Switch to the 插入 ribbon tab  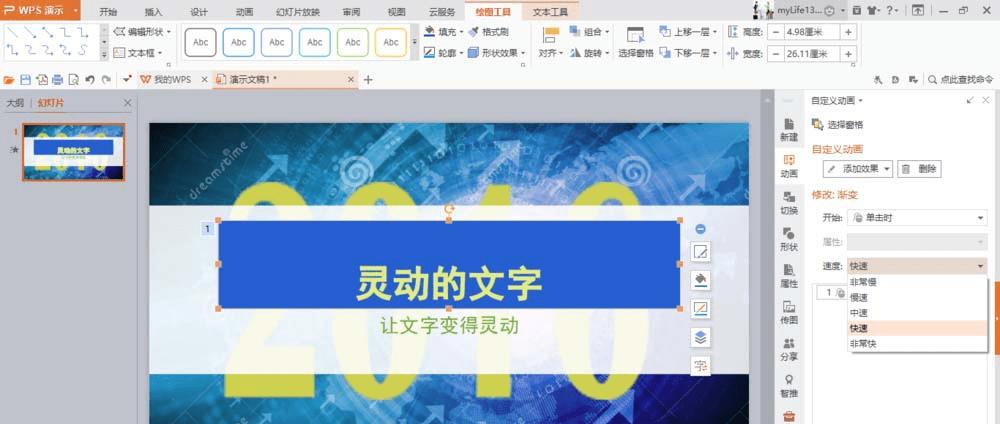coord(154,11)
